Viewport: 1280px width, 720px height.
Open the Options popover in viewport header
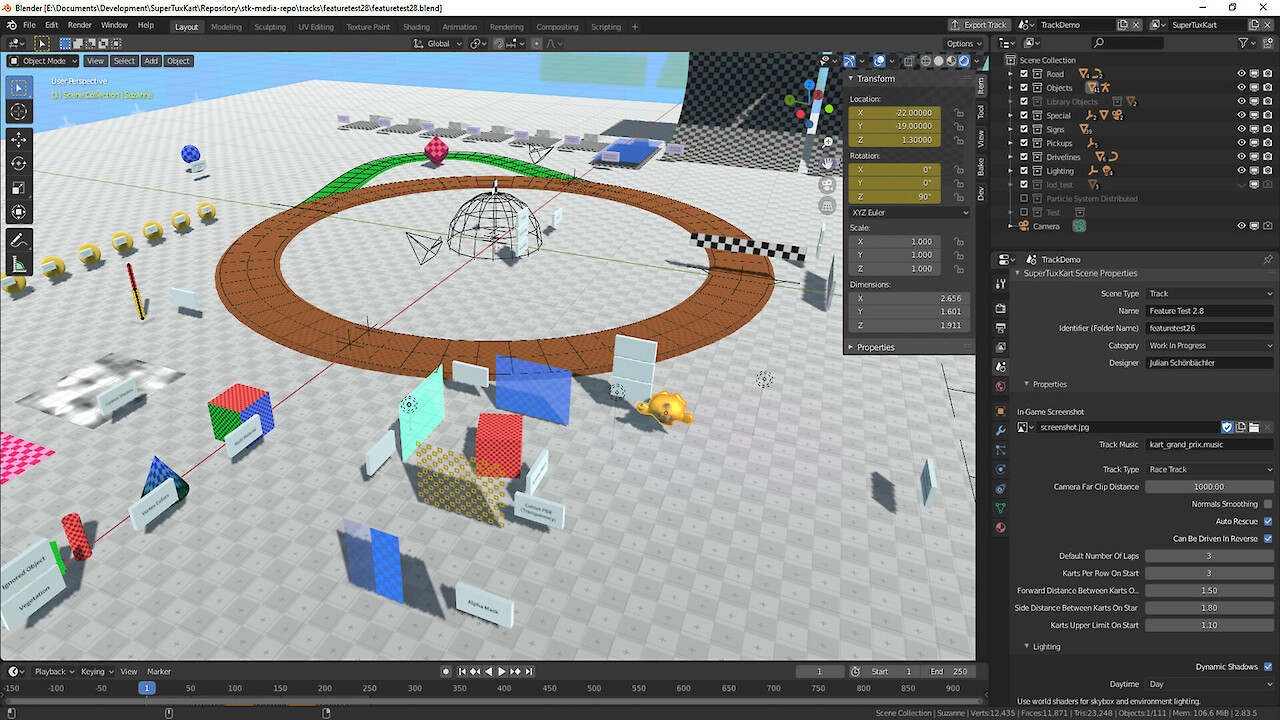pos(961,43)
